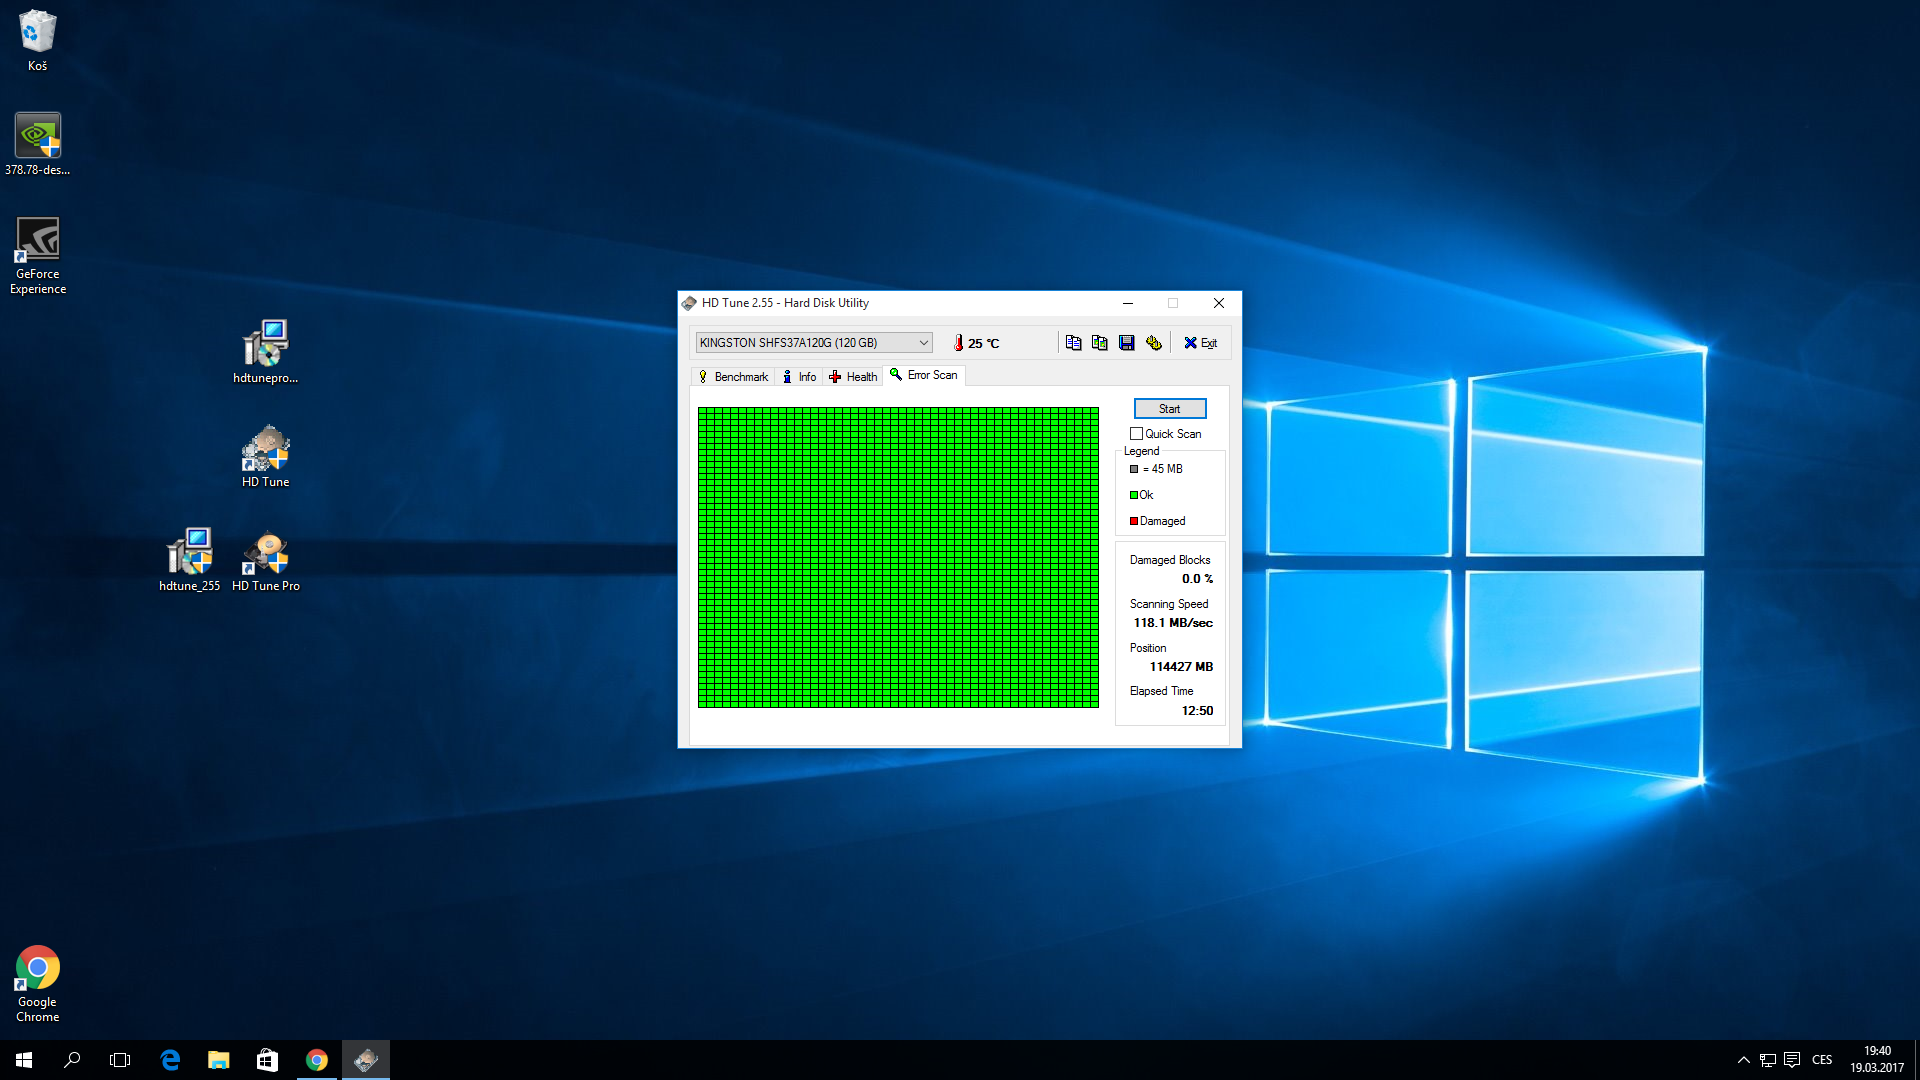Click the HD Tune title bar icon
This screenshot has height=1080, width=1920.
[x=689, y=303]
